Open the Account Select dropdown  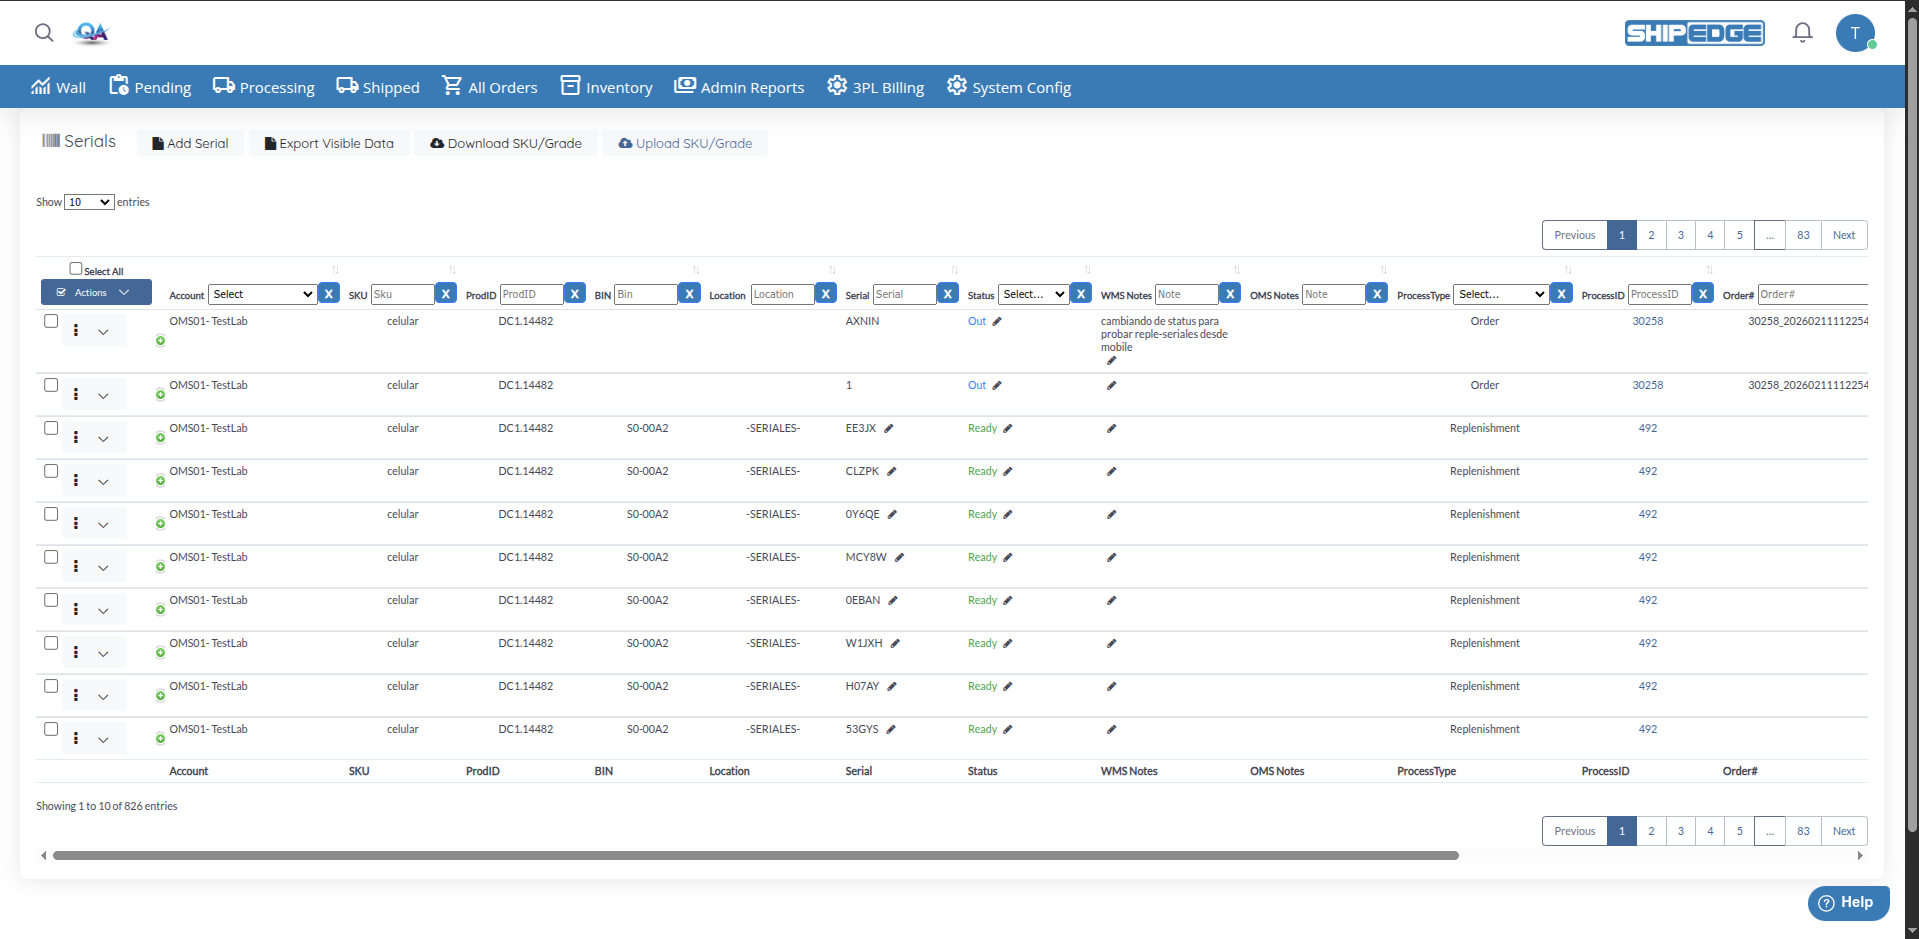262,293
